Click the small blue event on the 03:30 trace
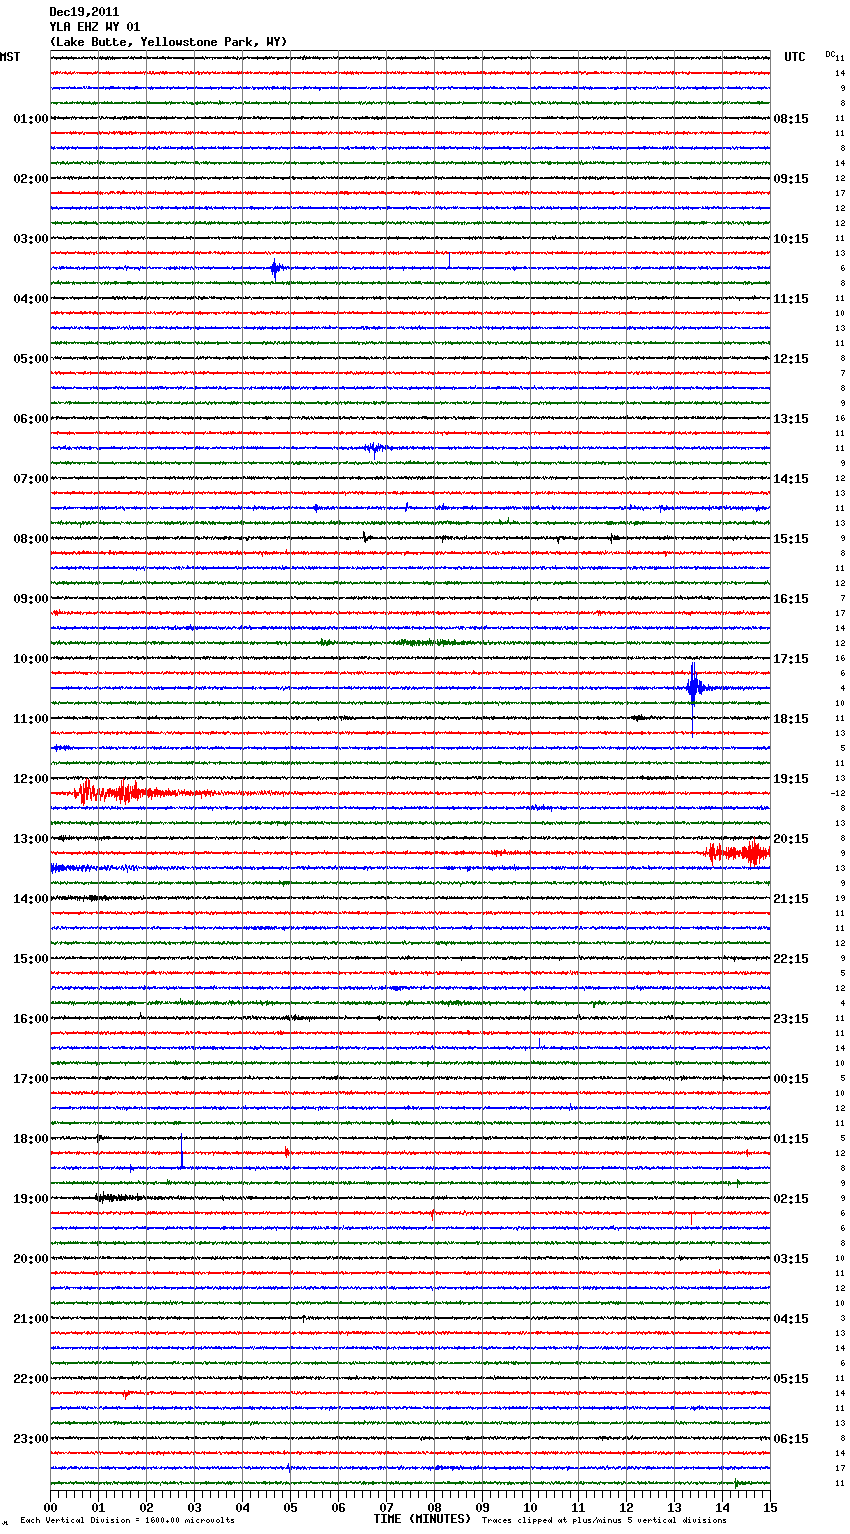The height and width of the screenshot is (1534, 850). click(275, 268)
